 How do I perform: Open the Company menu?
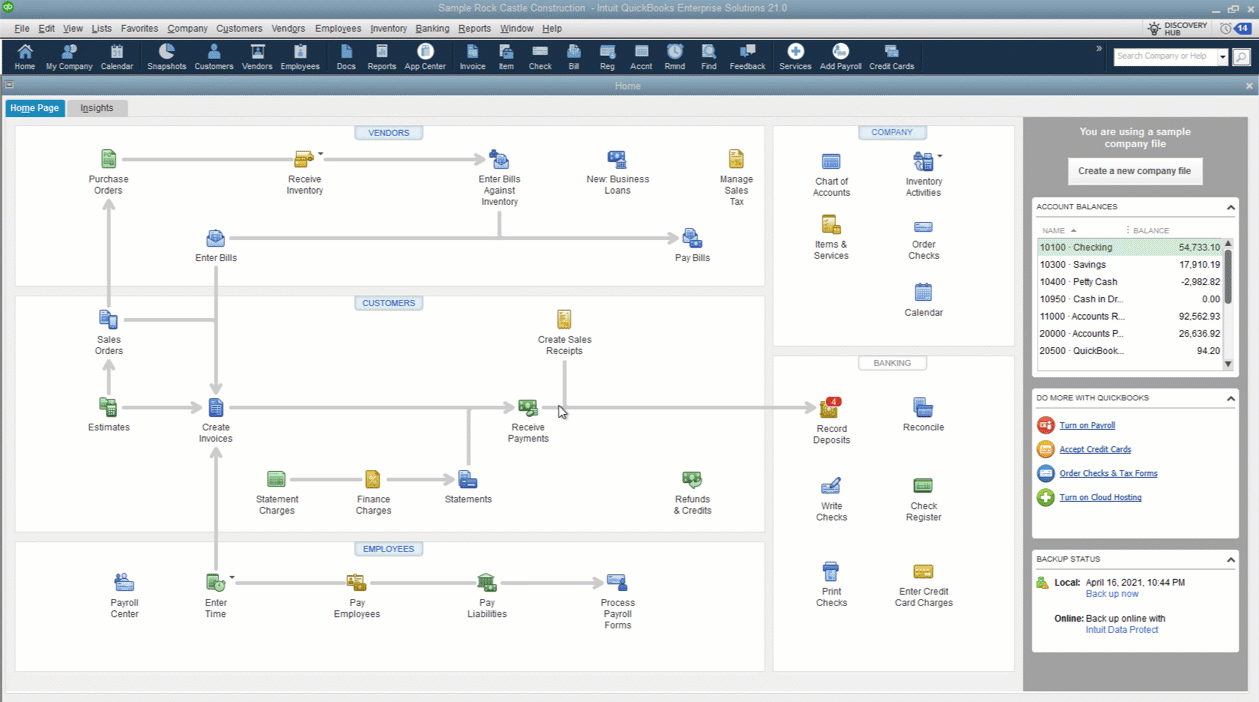(187, 29)
